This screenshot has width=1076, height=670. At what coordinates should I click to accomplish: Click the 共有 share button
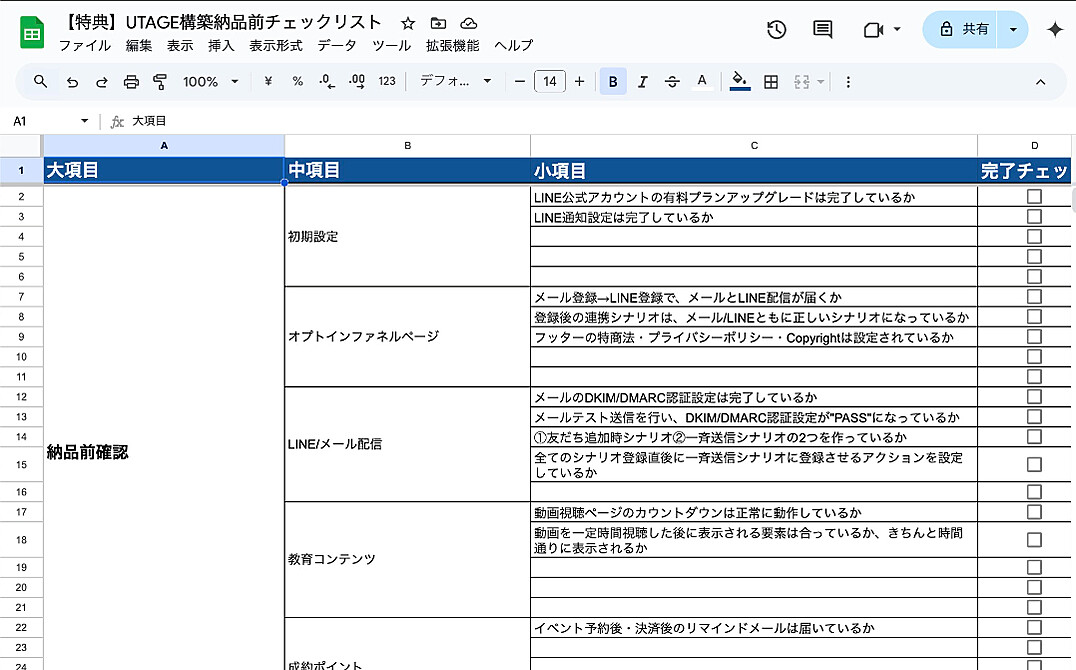[961, 30]
